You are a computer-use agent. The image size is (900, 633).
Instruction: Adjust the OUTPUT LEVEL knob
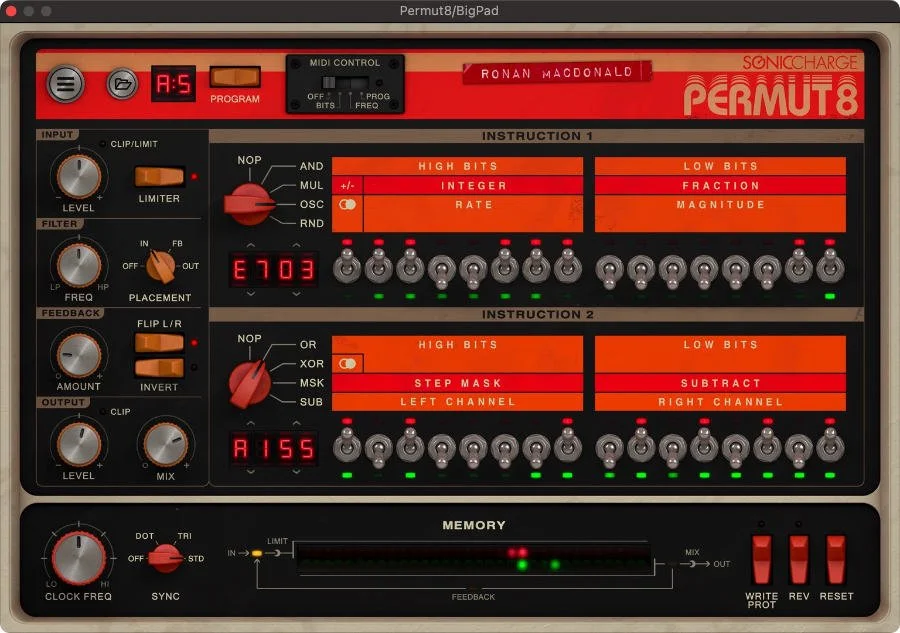click(x=79, y=444)
